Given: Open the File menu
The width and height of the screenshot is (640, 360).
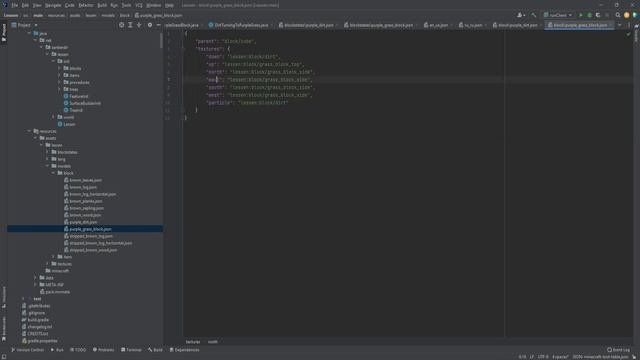Looking at the screenshot, I should tap(15, 5).
